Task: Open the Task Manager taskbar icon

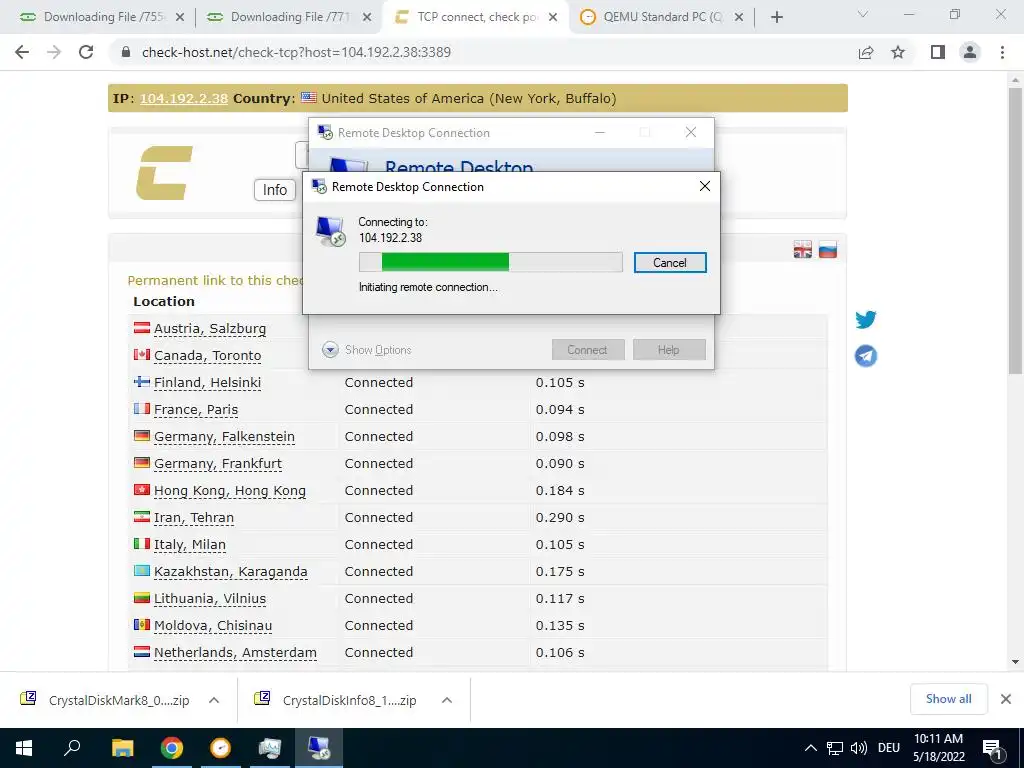Action: [x=270, y=748]
